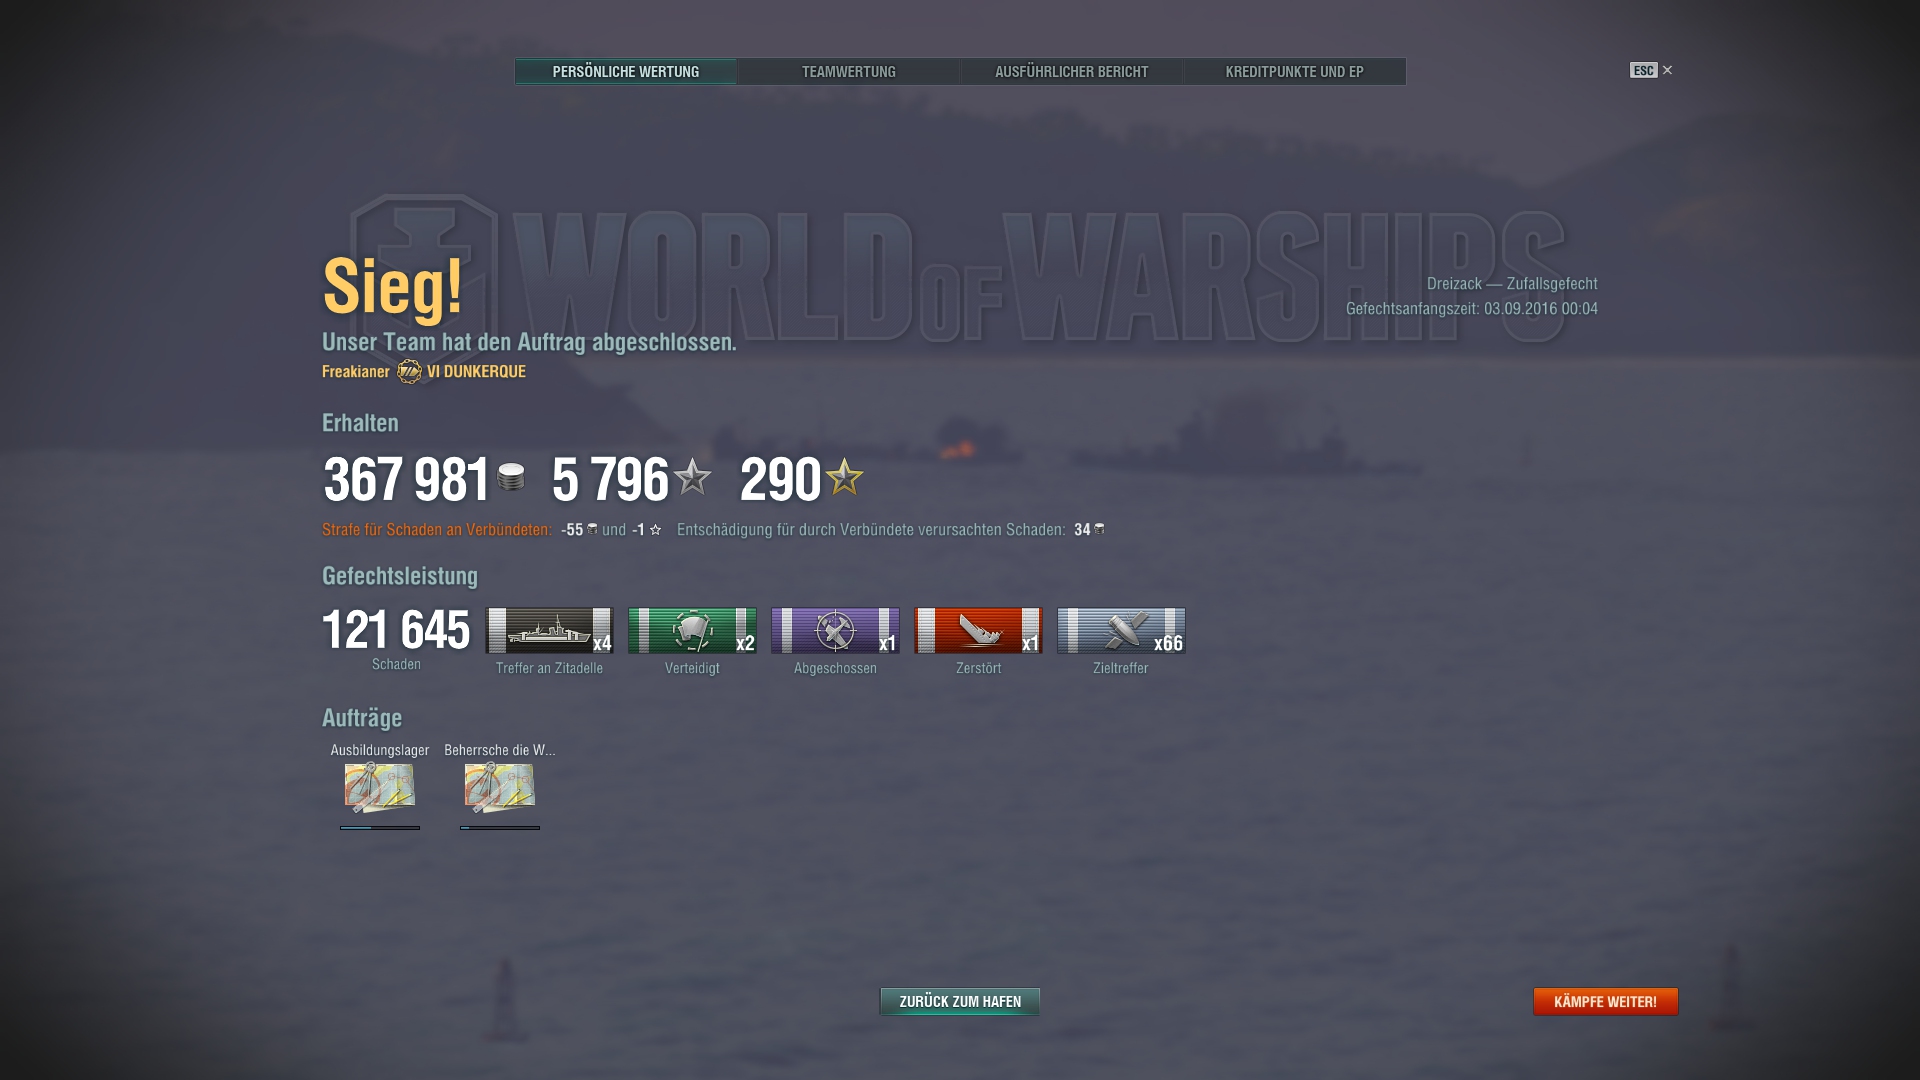The height and width of the screenshot is (1080, 1920).
Task: Click the gold free XP star icon
Action: [845, 477]
